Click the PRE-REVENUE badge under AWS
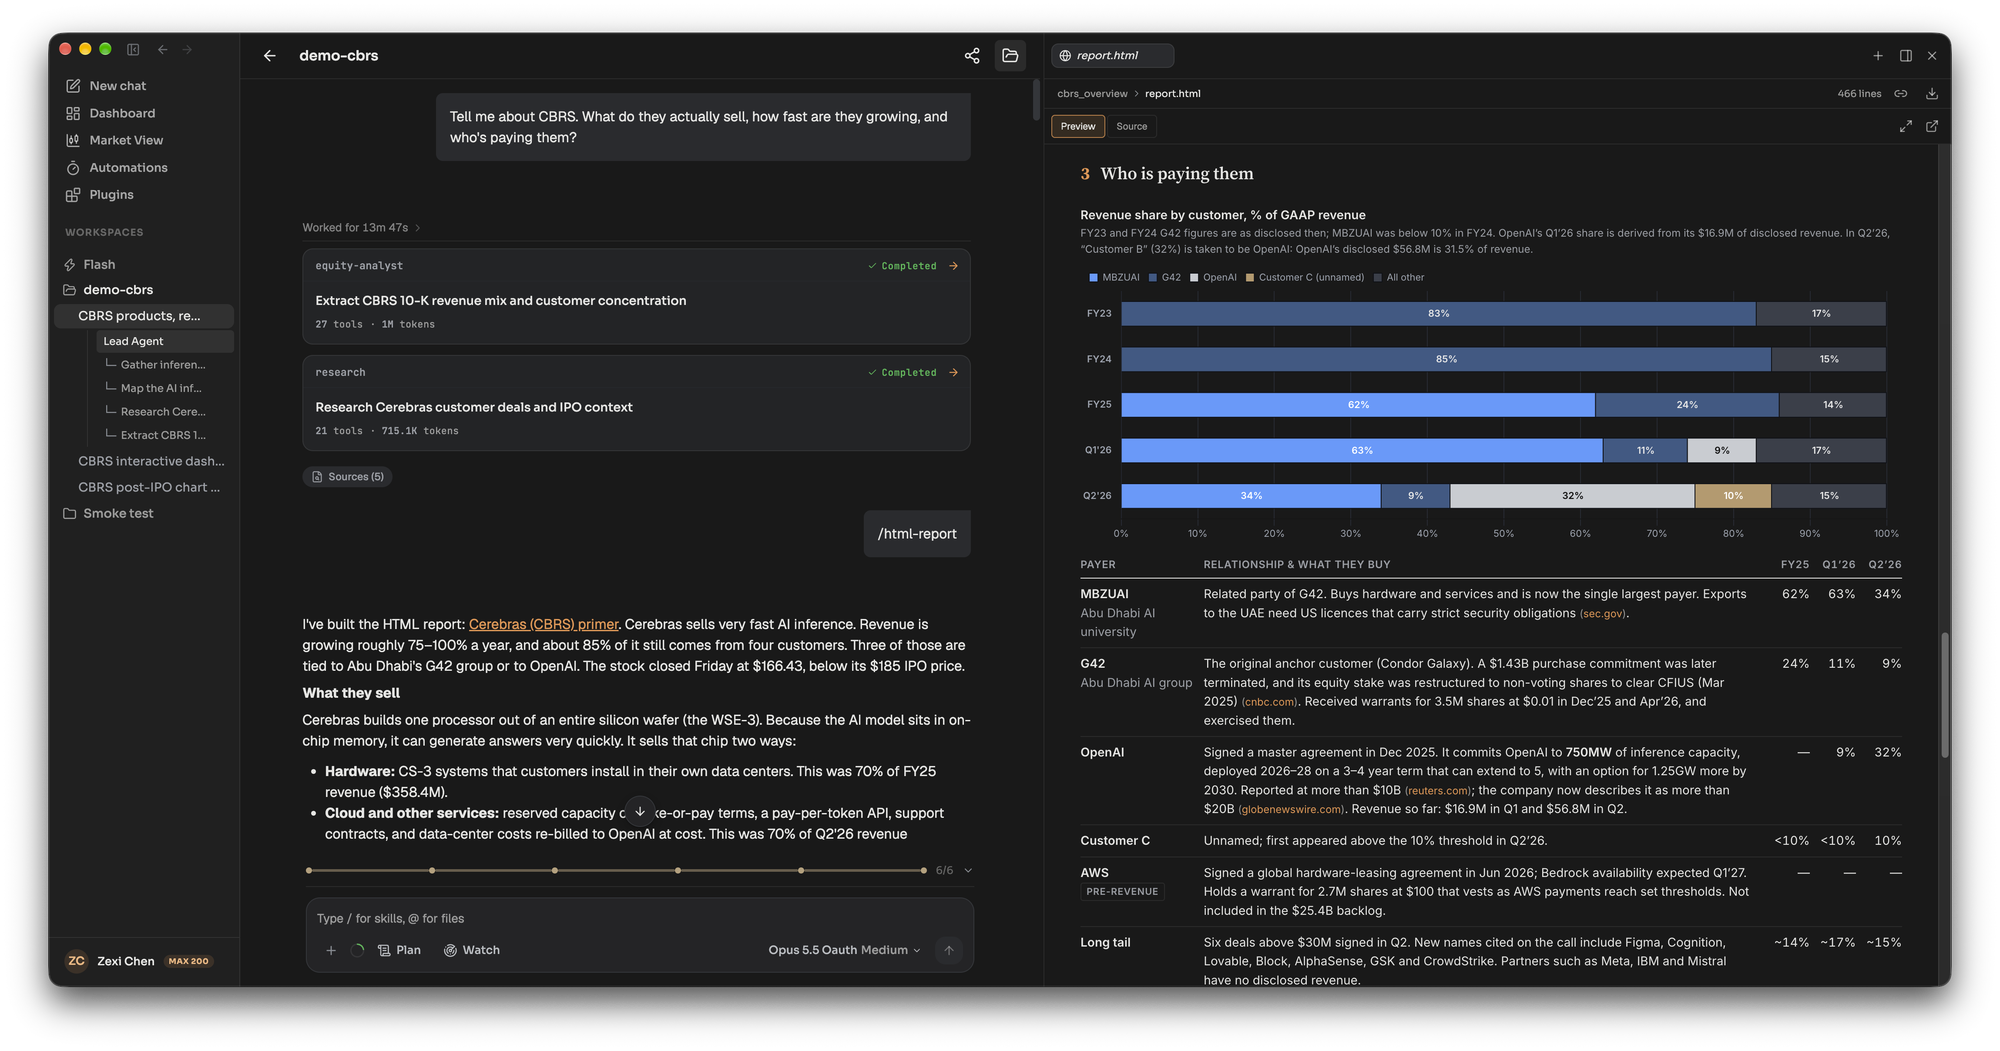The image size is (2000, 1051). click(x=1122, y=892)
